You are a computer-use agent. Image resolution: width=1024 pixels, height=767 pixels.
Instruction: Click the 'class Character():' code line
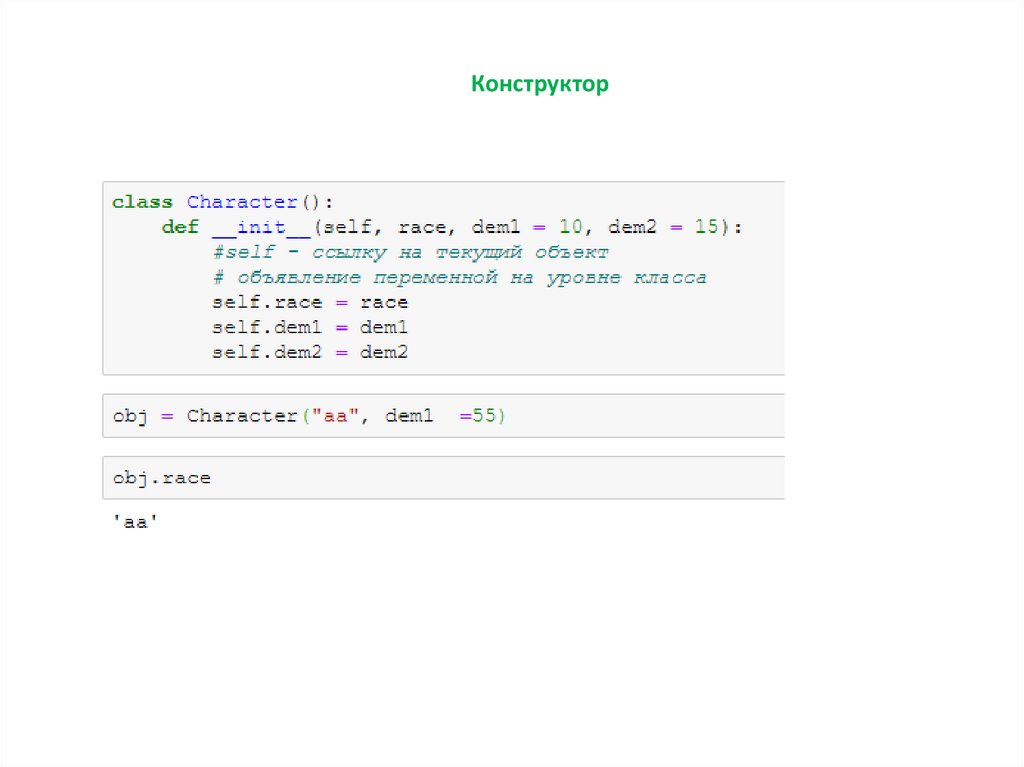[223, 202]
